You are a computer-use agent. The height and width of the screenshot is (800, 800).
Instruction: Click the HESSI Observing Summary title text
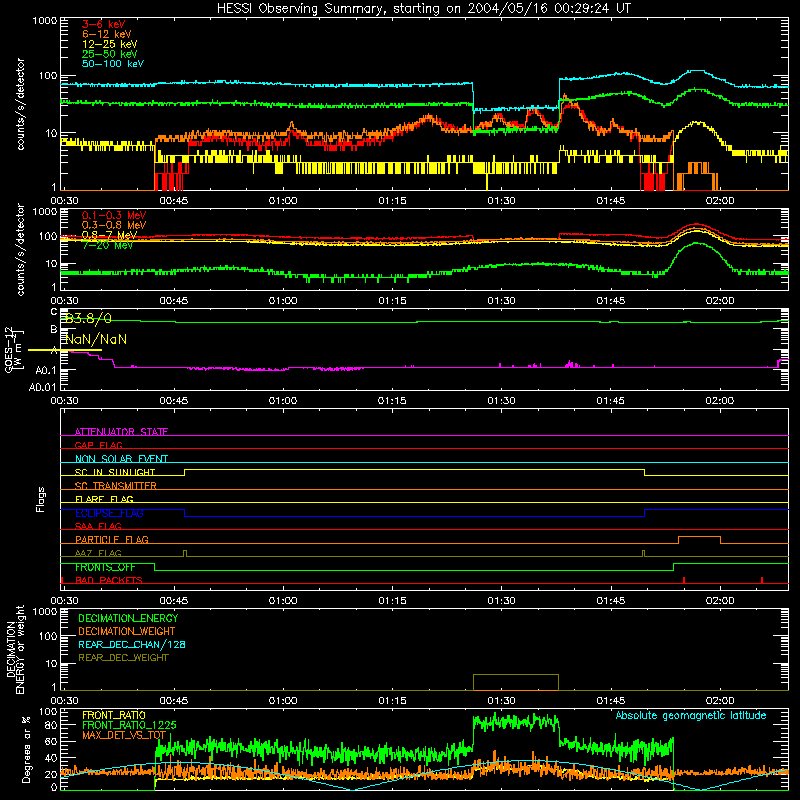[423, 9]
